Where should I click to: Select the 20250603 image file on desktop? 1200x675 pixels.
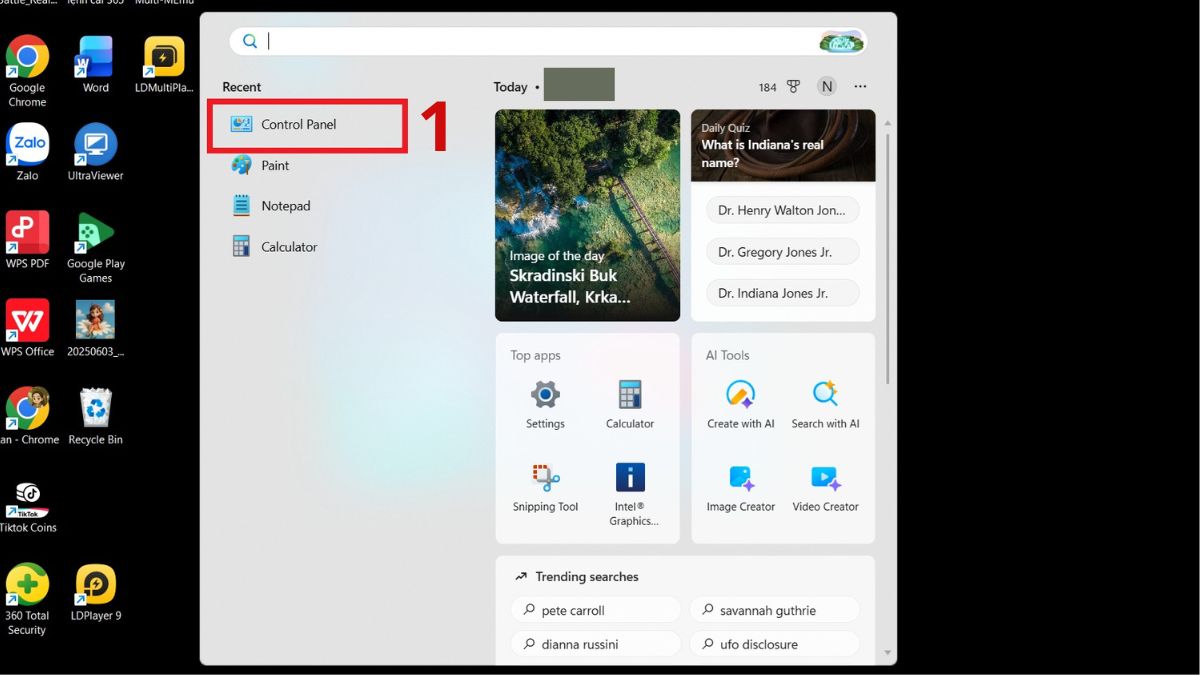click(x=96, y=328)
